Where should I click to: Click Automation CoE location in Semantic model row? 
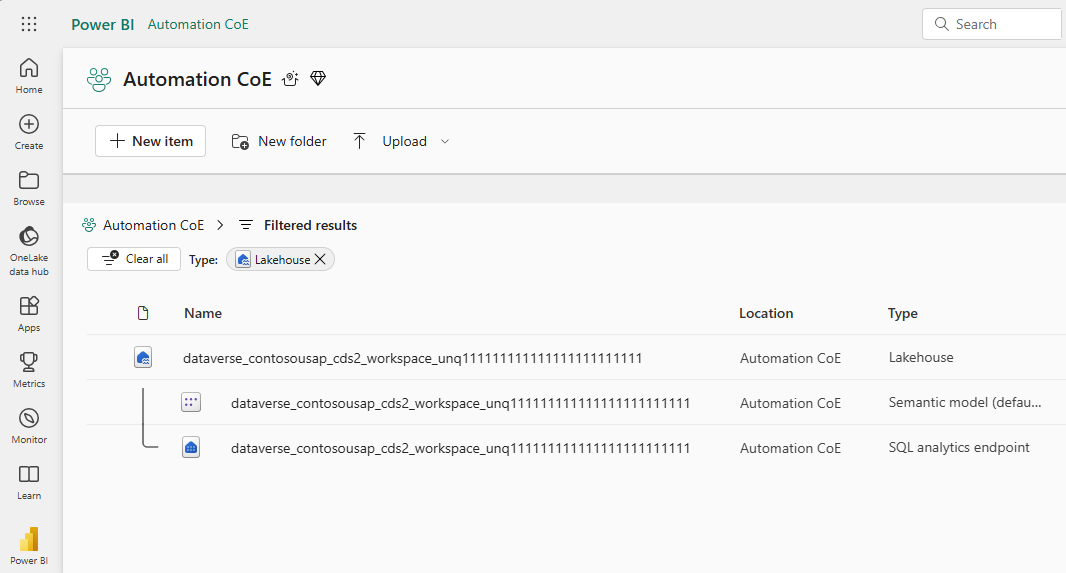coord(790,403)
